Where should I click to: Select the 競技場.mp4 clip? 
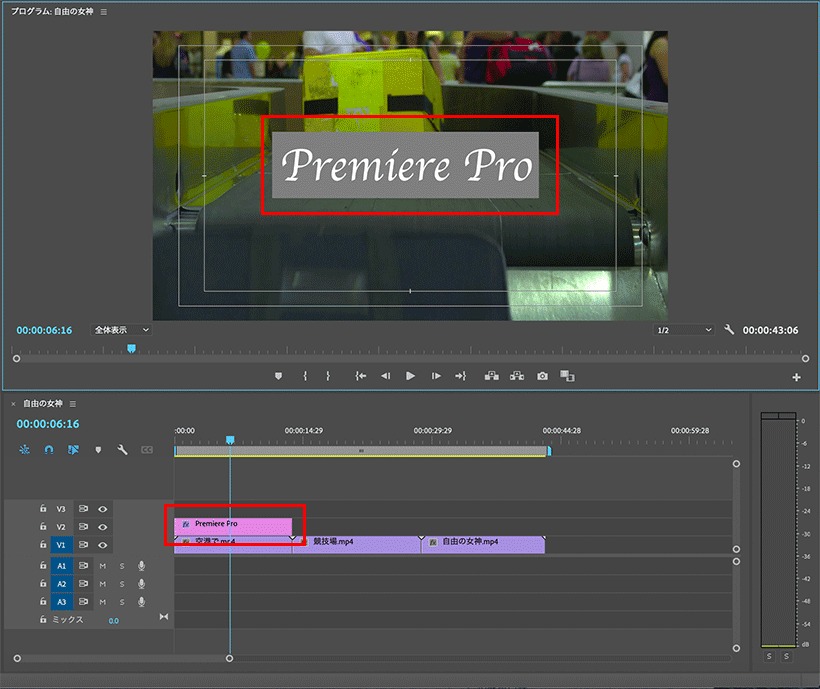[x=357, y=544]
